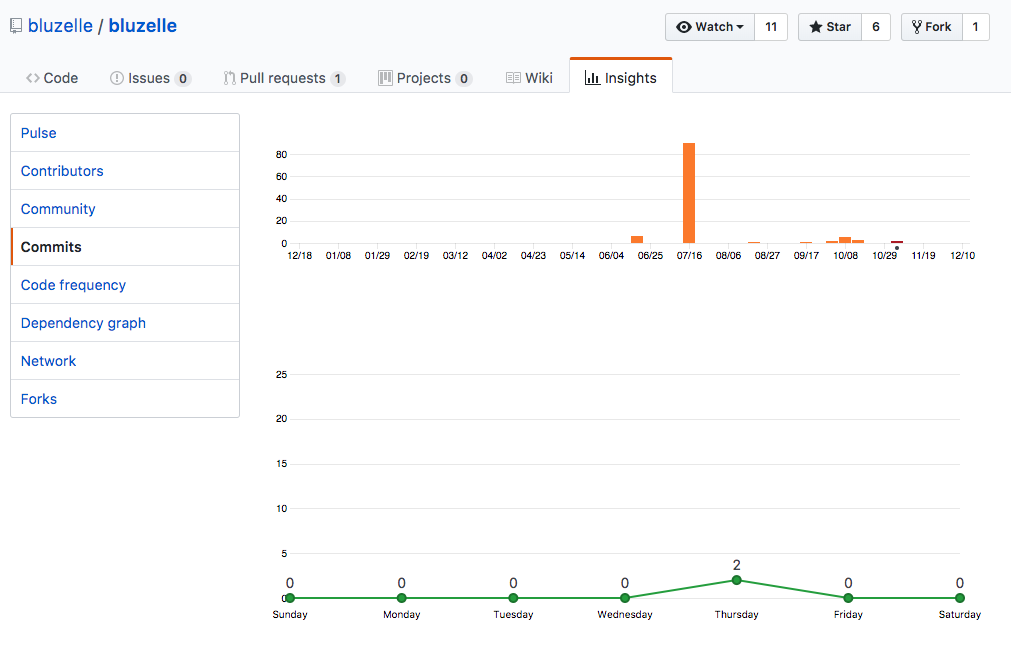Open Code frequency in the sidebar

(x=125, y=285)
